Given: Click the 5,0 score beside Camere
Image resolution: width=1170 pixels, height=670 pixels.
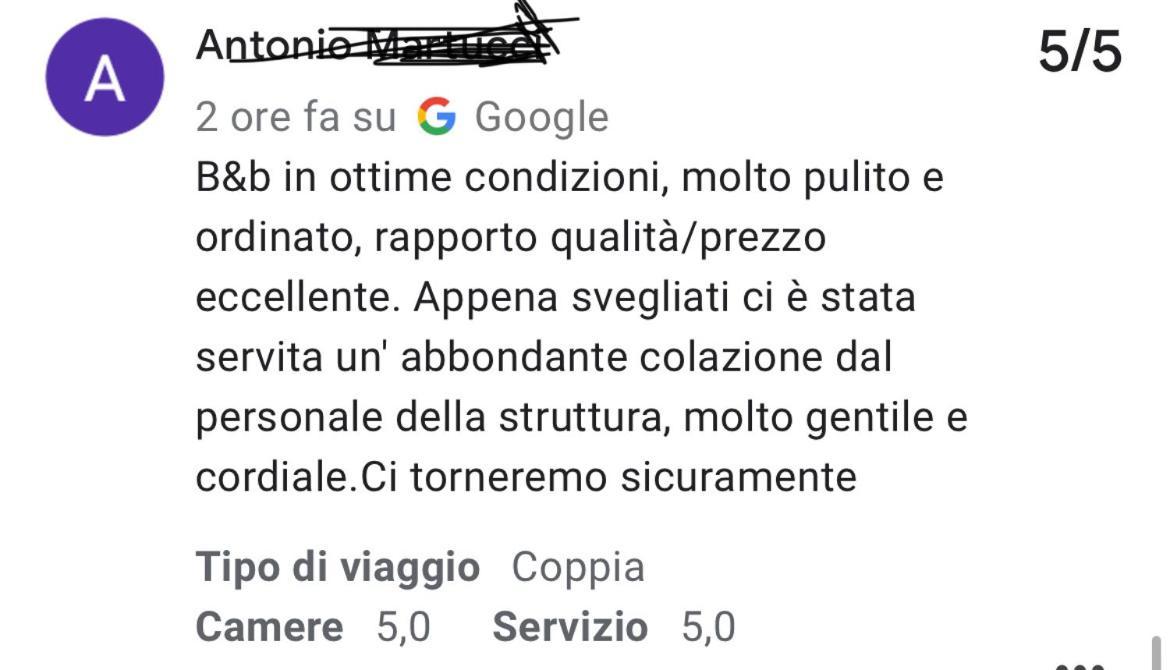Looking at the screenshot, I should tap(403, 627).
